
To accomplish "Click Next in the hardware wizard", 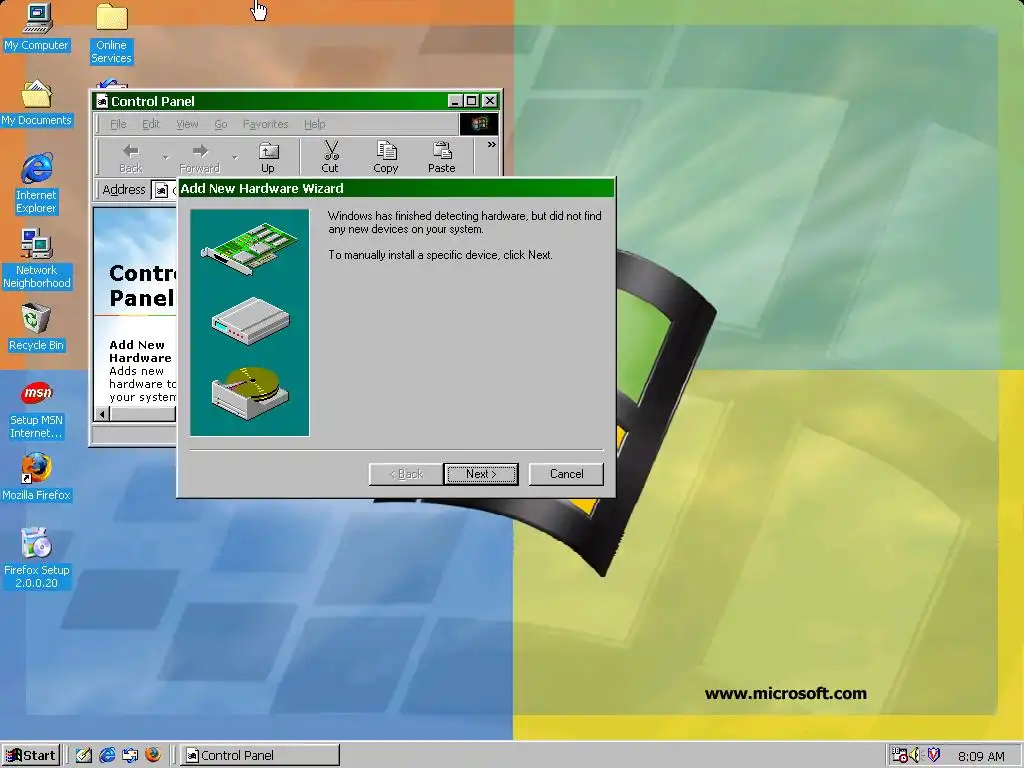I will click(481, 474).
